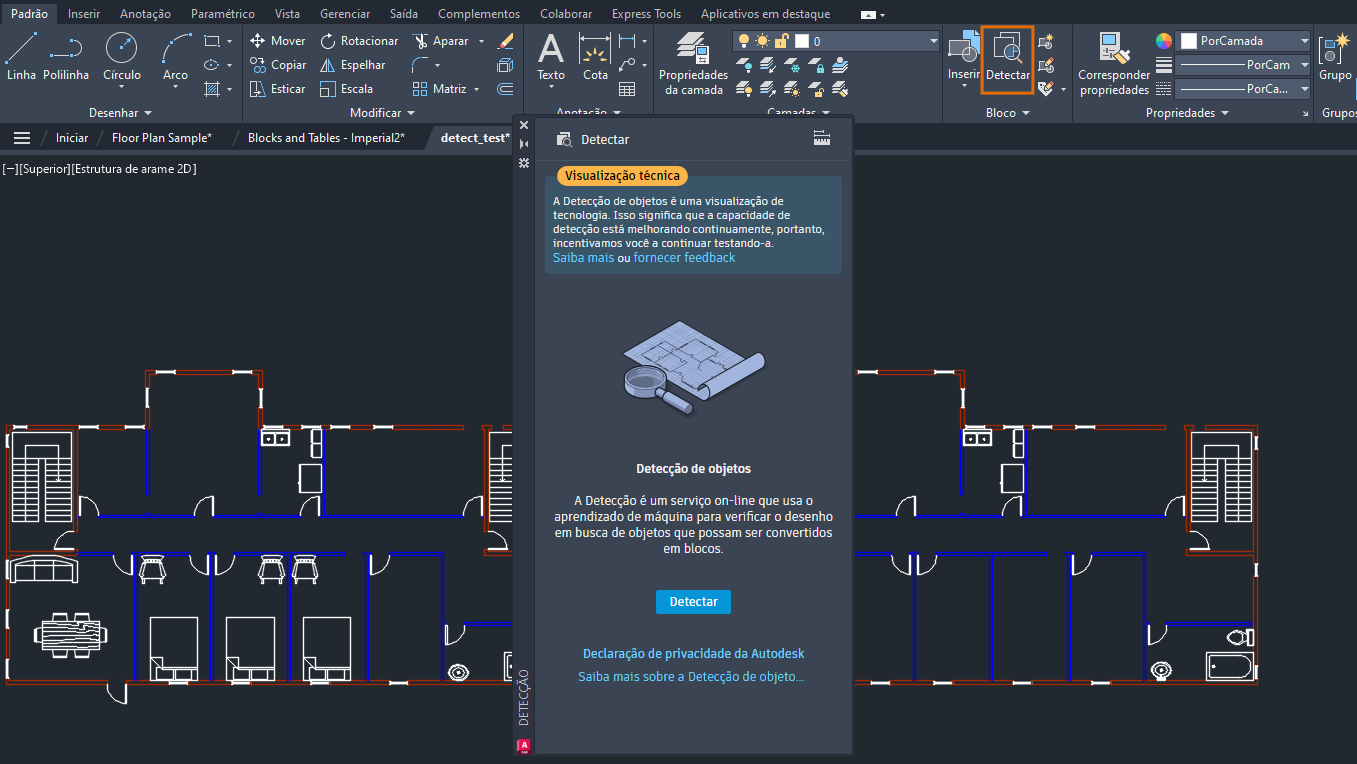Select the Matriz (array) tool
The width and height of the screenshot is (1357, 764).
click(x=439, y=89)
